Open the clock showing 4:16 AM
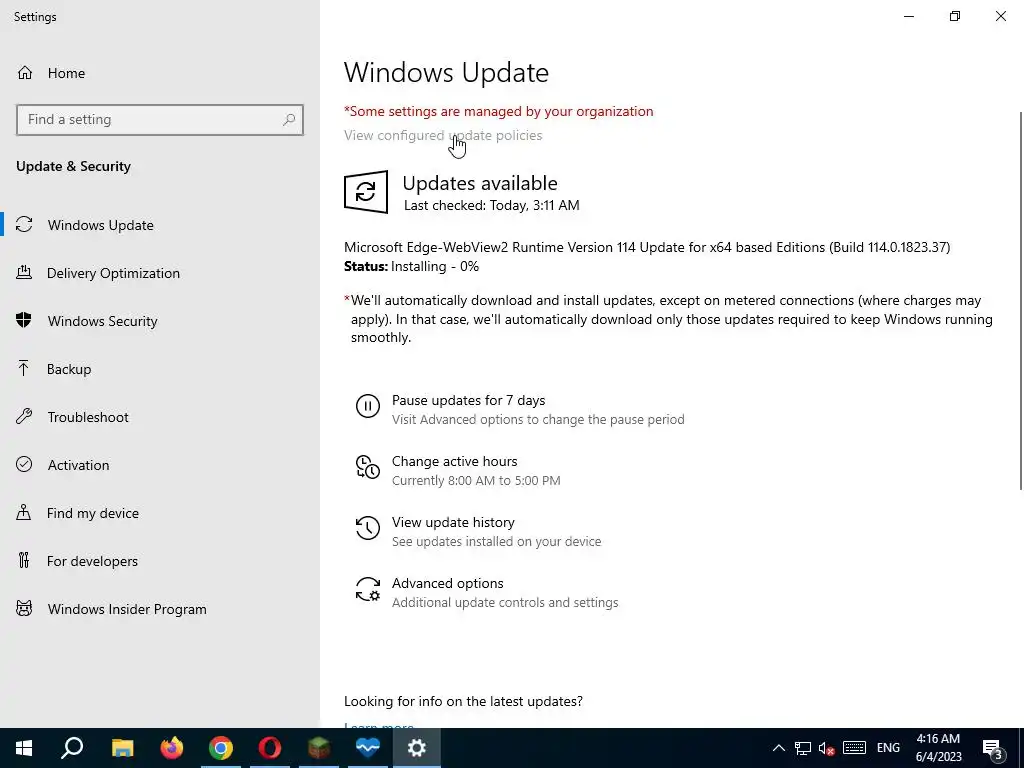 tap(938, 748)
